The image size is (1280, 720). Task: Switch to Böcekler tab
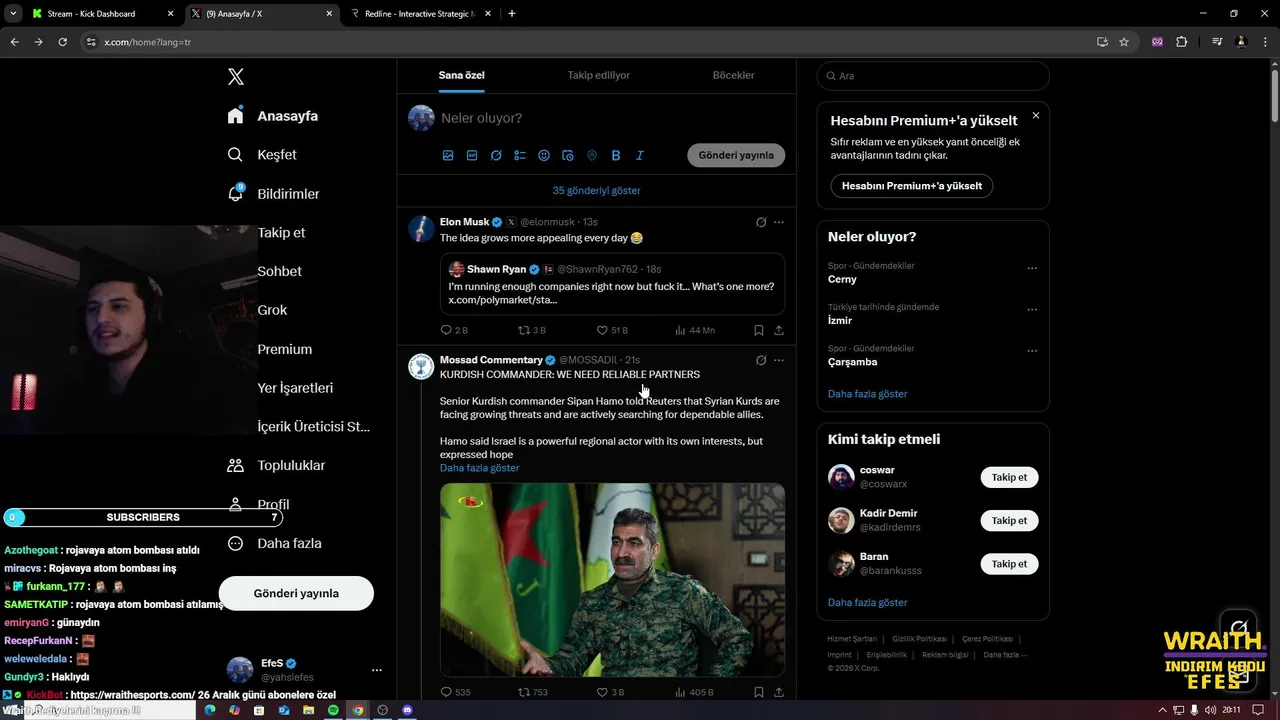733,75
